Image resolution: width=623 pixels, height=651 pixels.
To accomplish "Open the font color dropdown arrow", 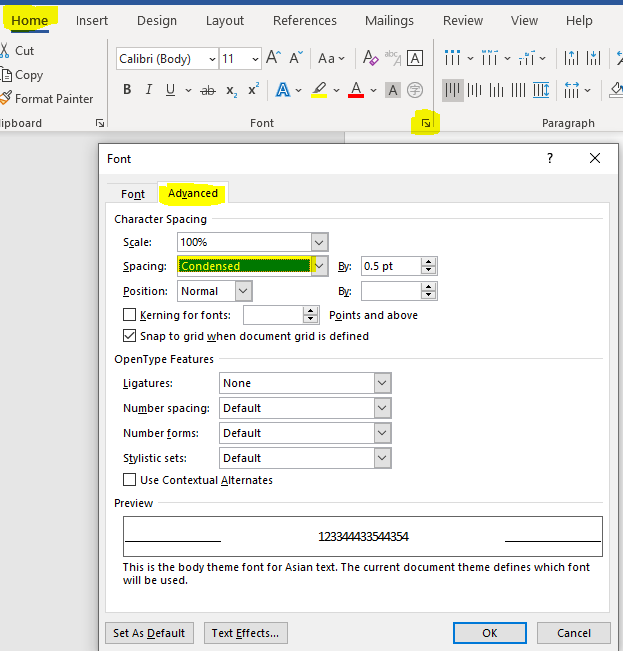I will (x=373, y=90).
